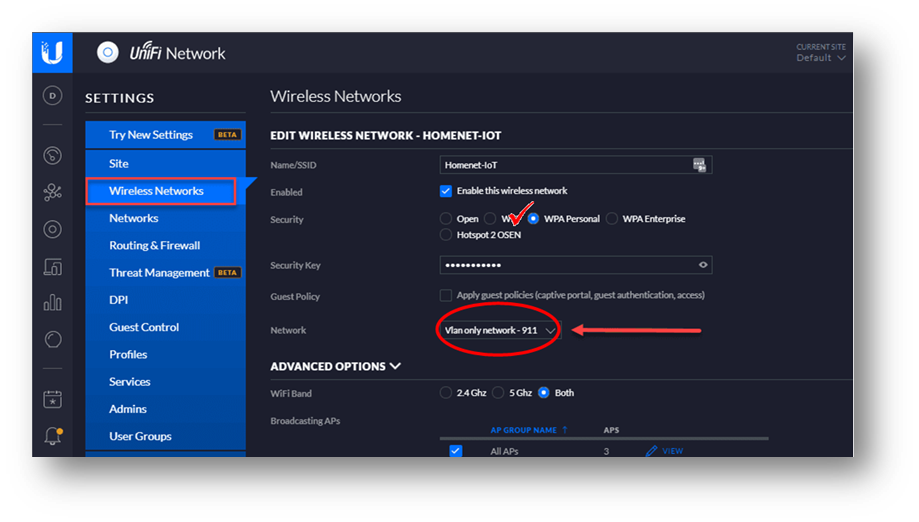Click the Ubiquiti logo icon

click(x=52, y=53)
